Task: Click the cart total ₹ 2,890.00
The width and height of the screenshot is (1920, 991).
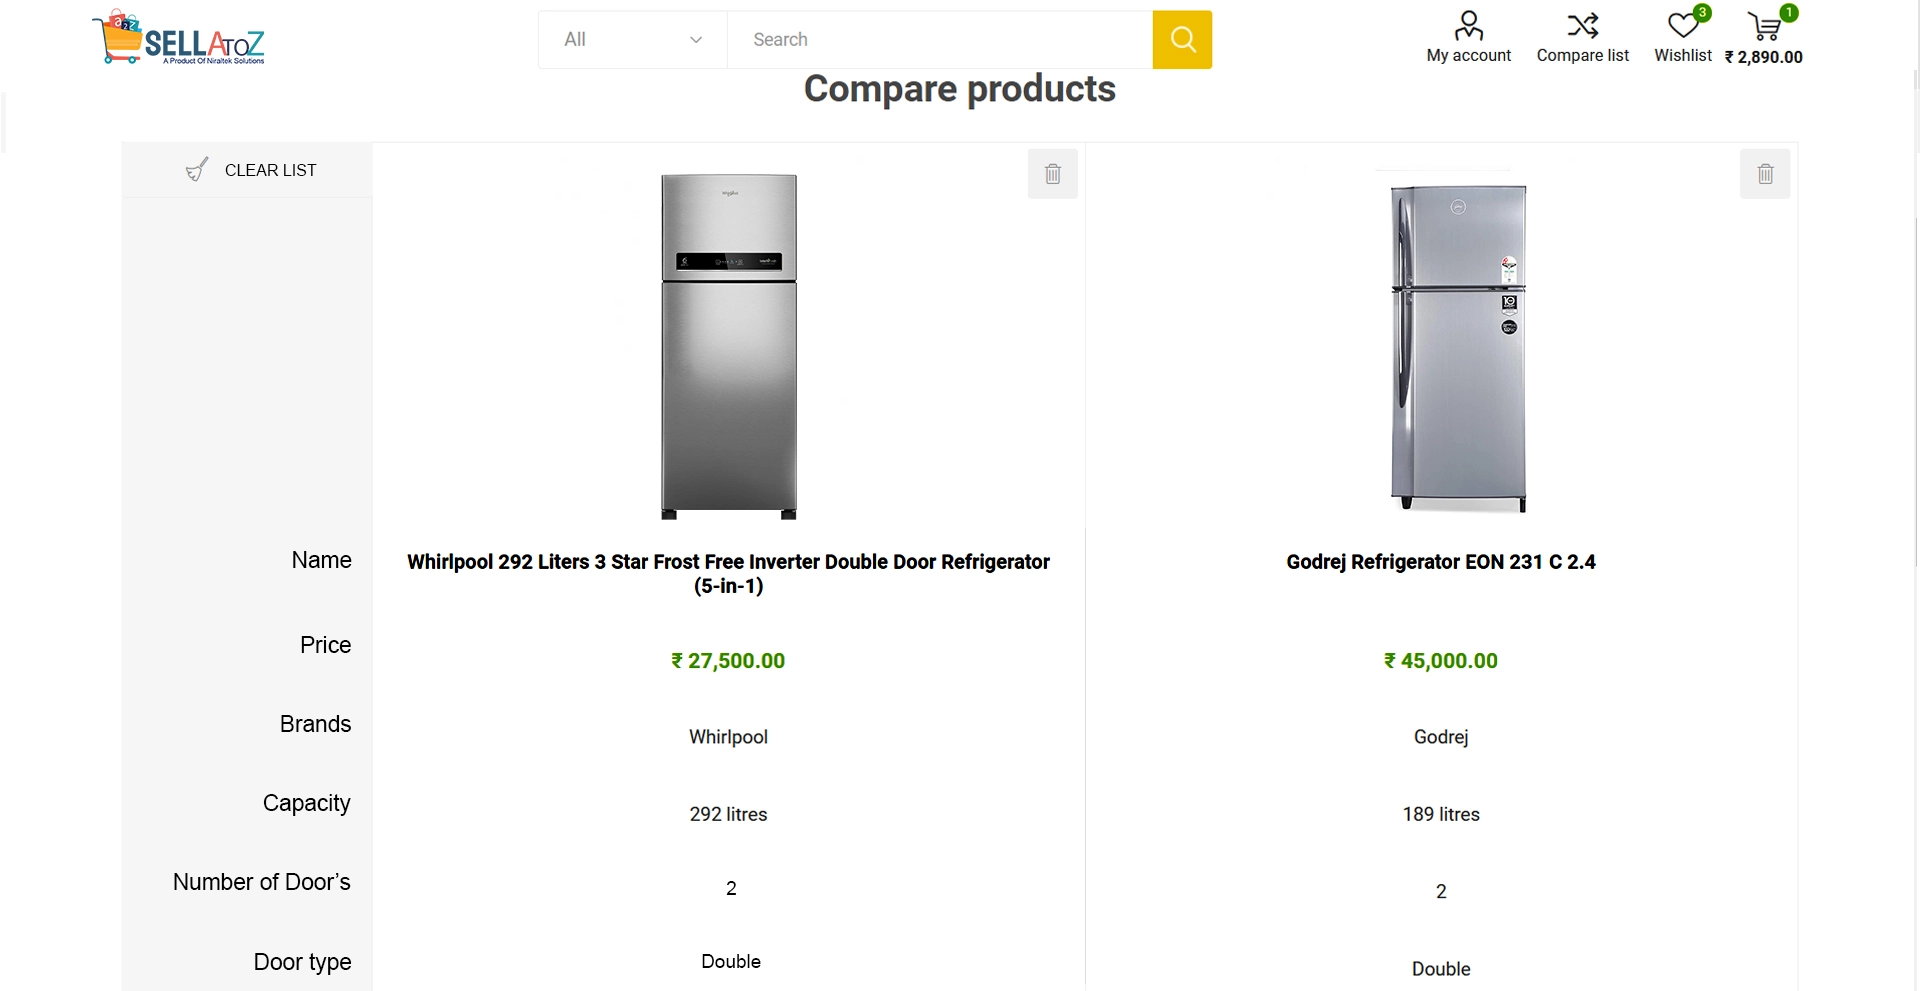Action: [1763, 57]
